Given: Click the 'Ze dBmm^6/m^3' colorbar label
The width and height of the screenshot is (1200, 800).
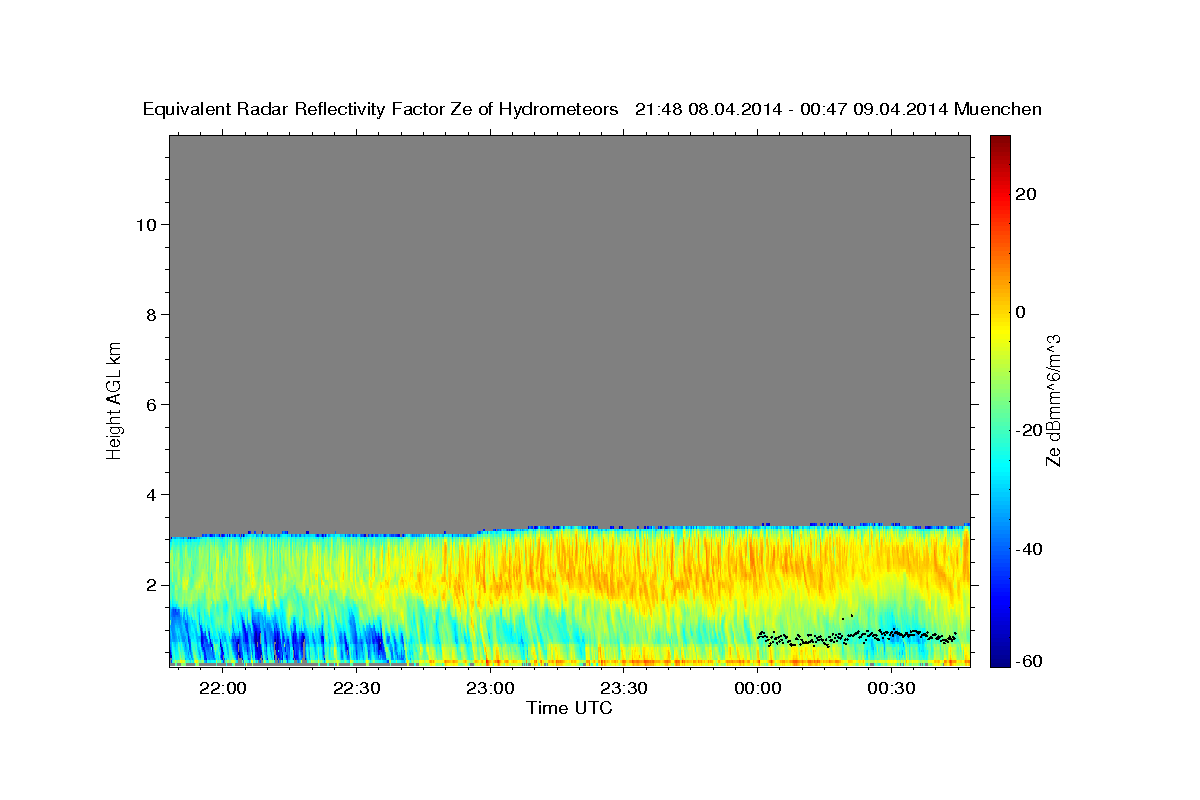Looking at the screenshot, I should point(1053,400).
